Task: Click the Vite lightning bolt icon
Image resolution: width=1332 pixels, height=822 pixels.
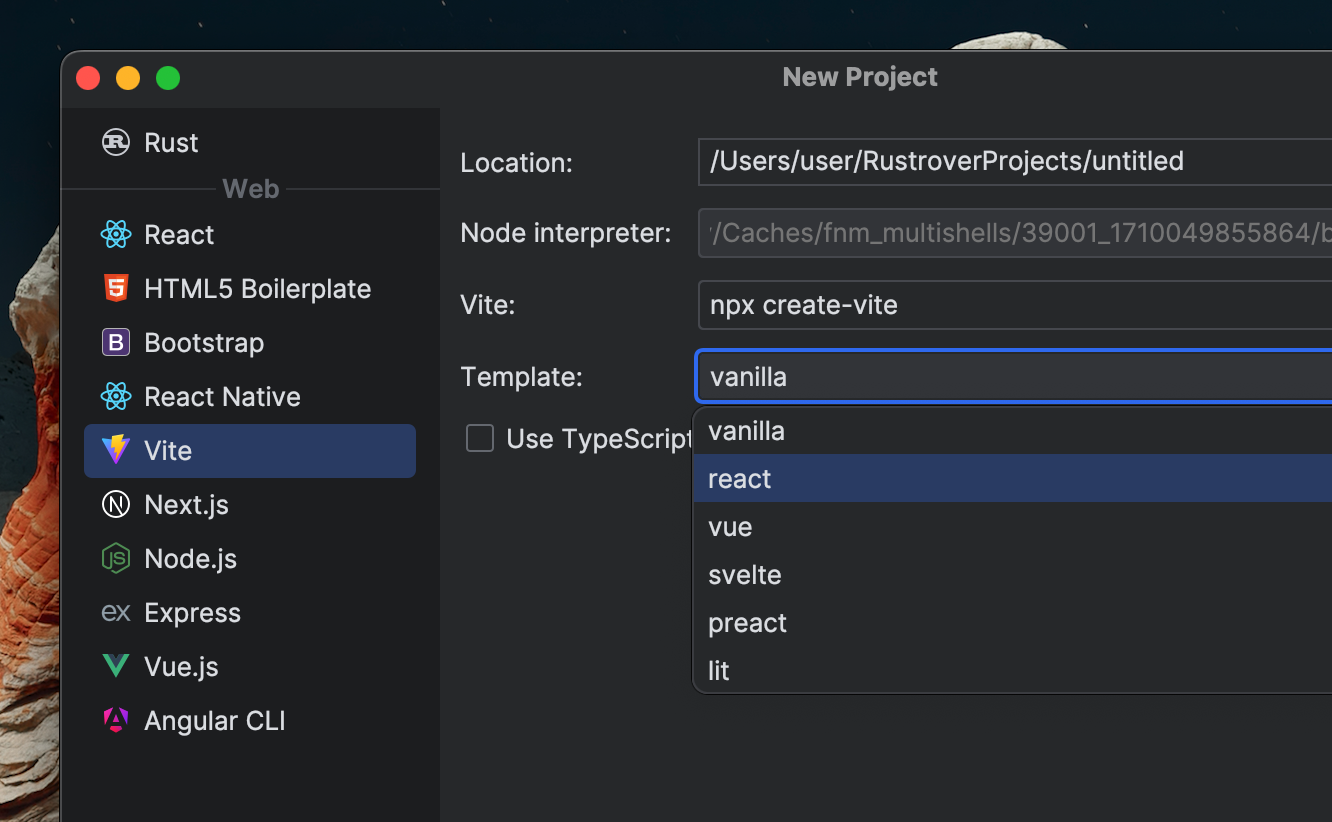Action: click(x=116, y=451)
